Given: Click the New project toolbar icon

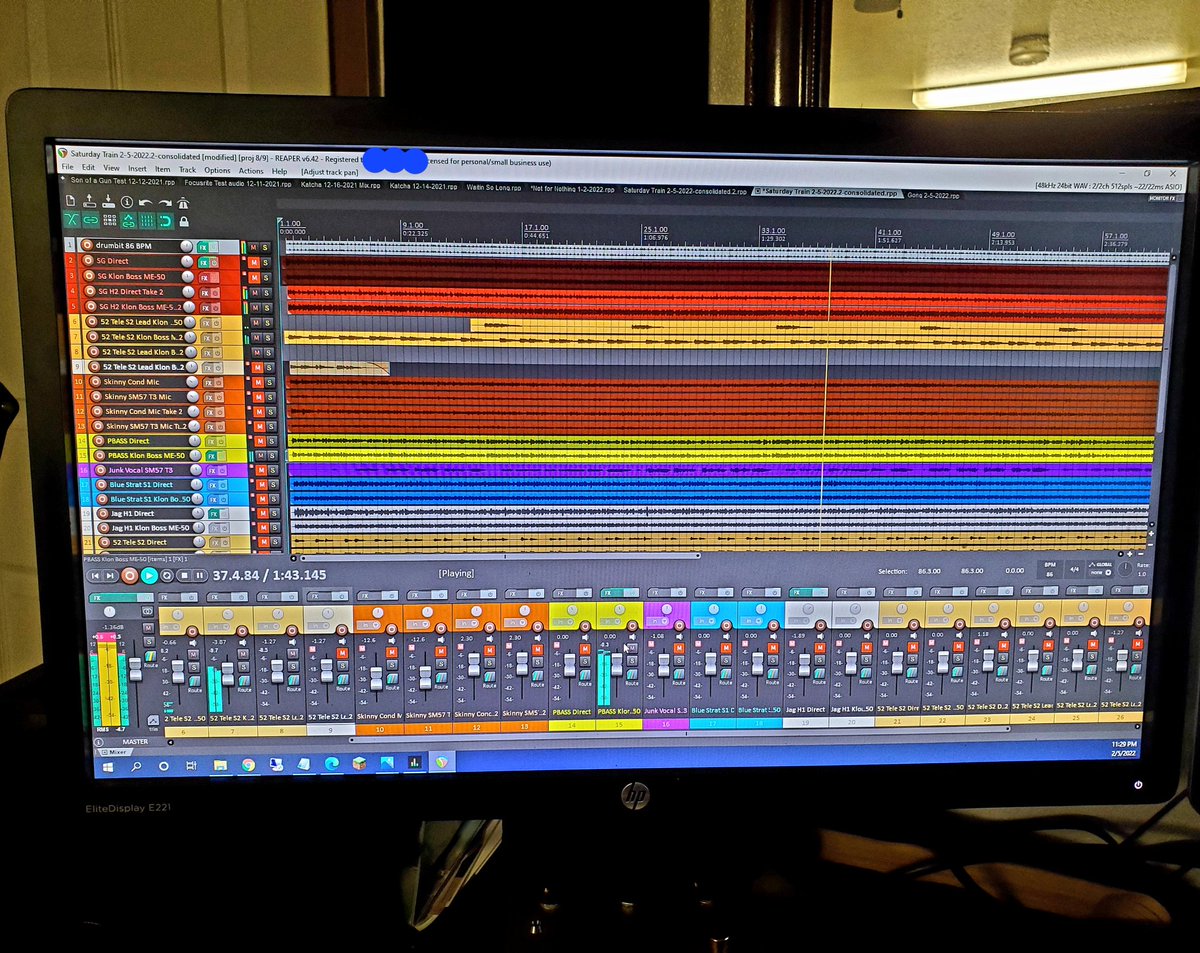Looking at the screenshot, I should 70,200.
